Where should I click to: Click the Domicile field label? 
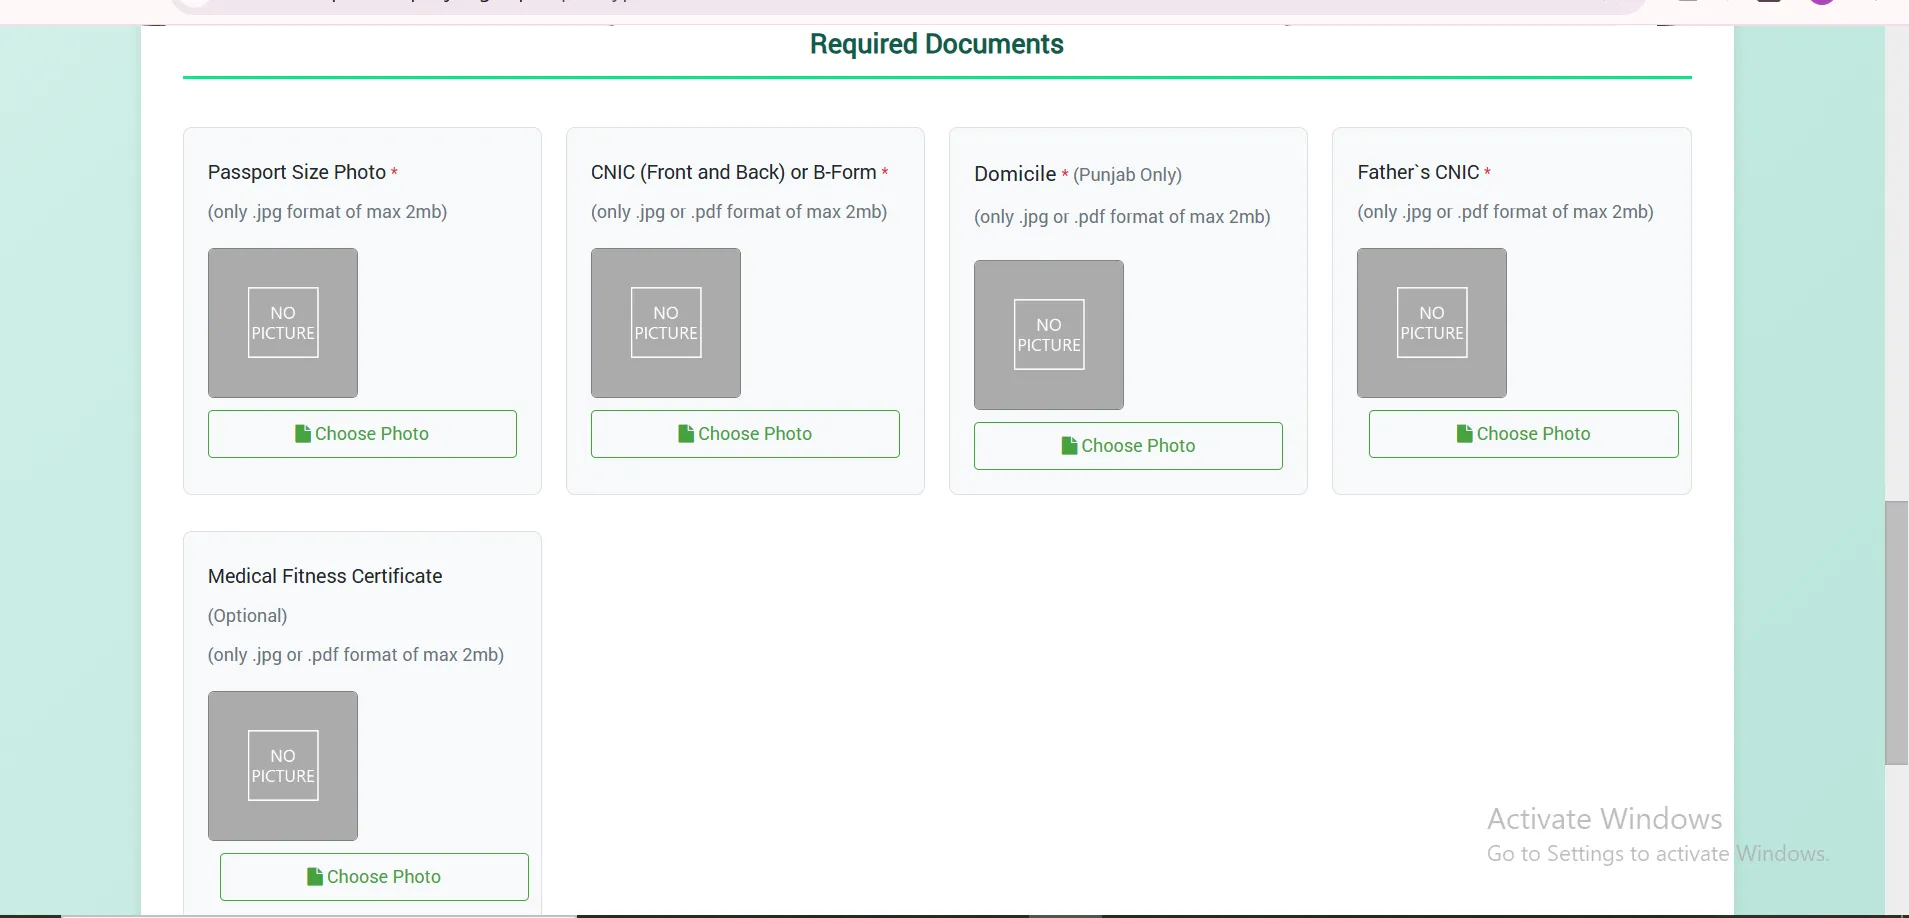[x=1015, y=174]
